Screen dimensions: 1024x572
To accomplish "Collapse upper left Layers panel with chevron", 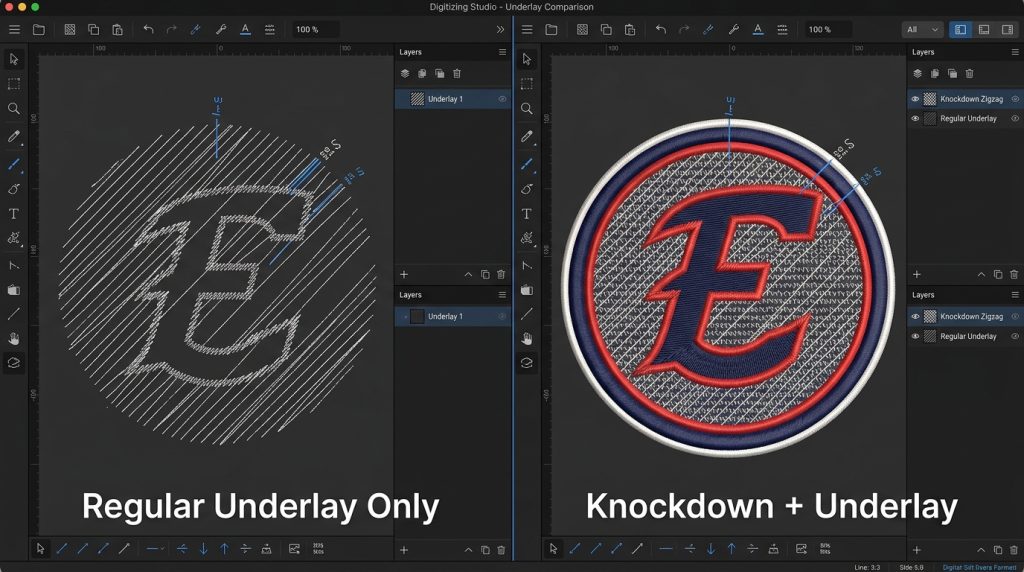I will (468, 275).
